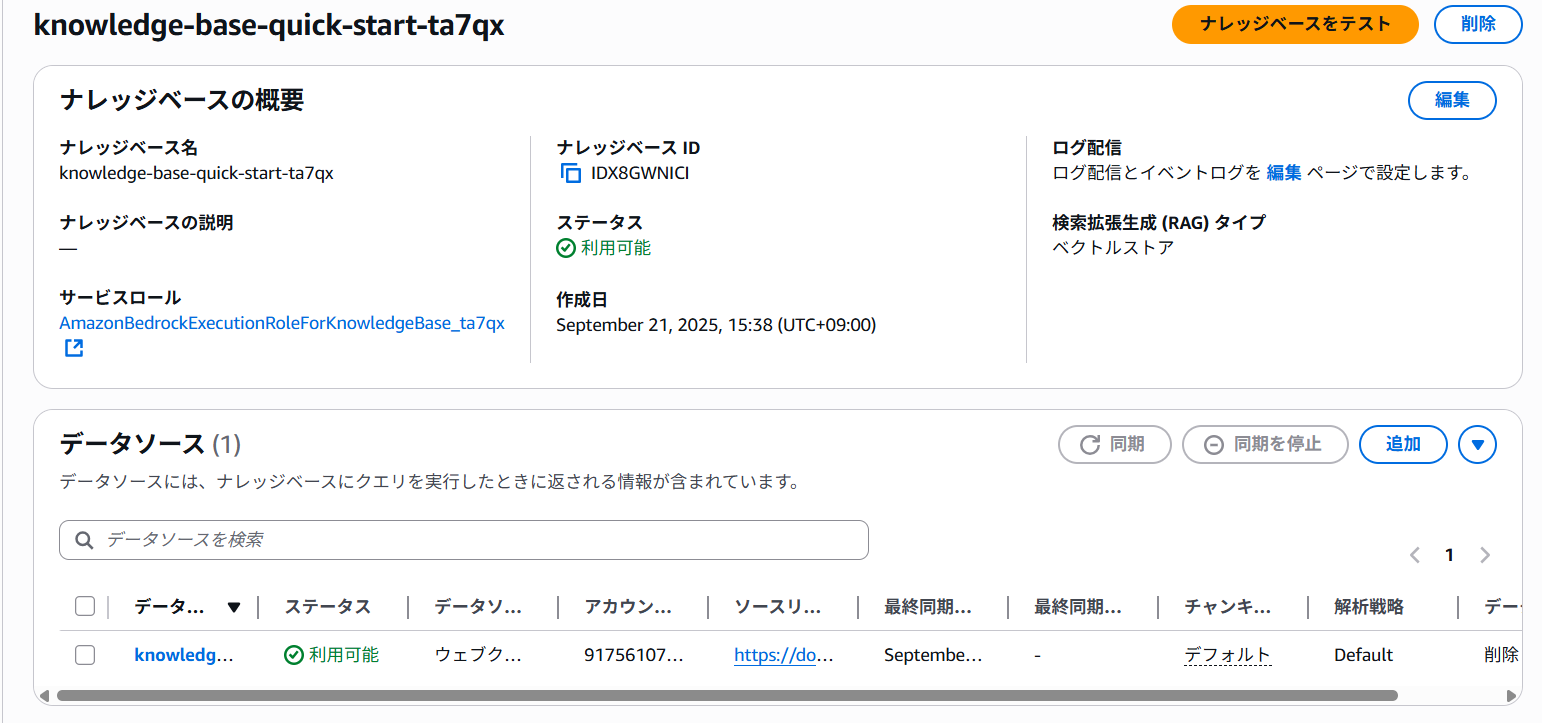
Task: Click the 同期を停止 button
Action: (x=1265, y=445)
